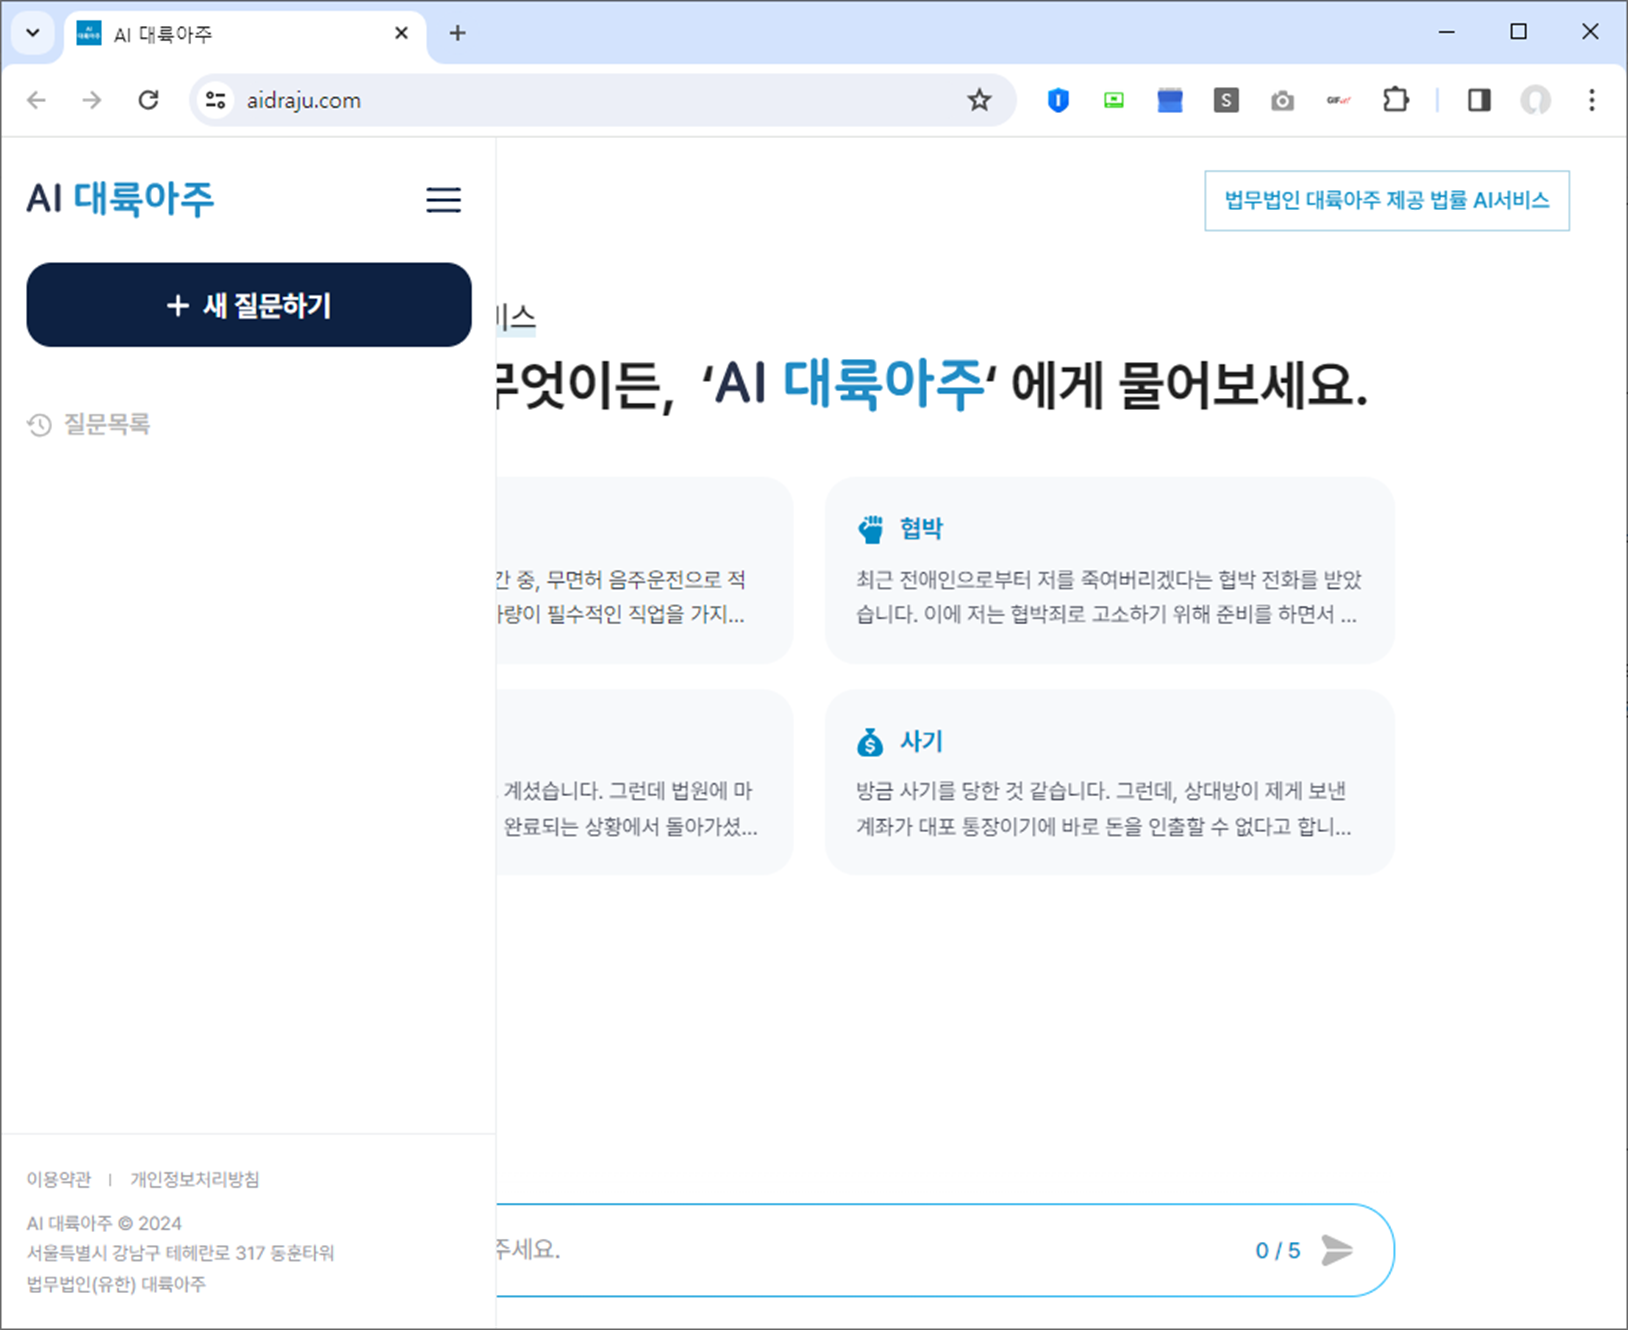Screen dimensions: 1628x1330
Task: Click the money bag icon on the 사기 card
Action: click(x=869, y=740)
